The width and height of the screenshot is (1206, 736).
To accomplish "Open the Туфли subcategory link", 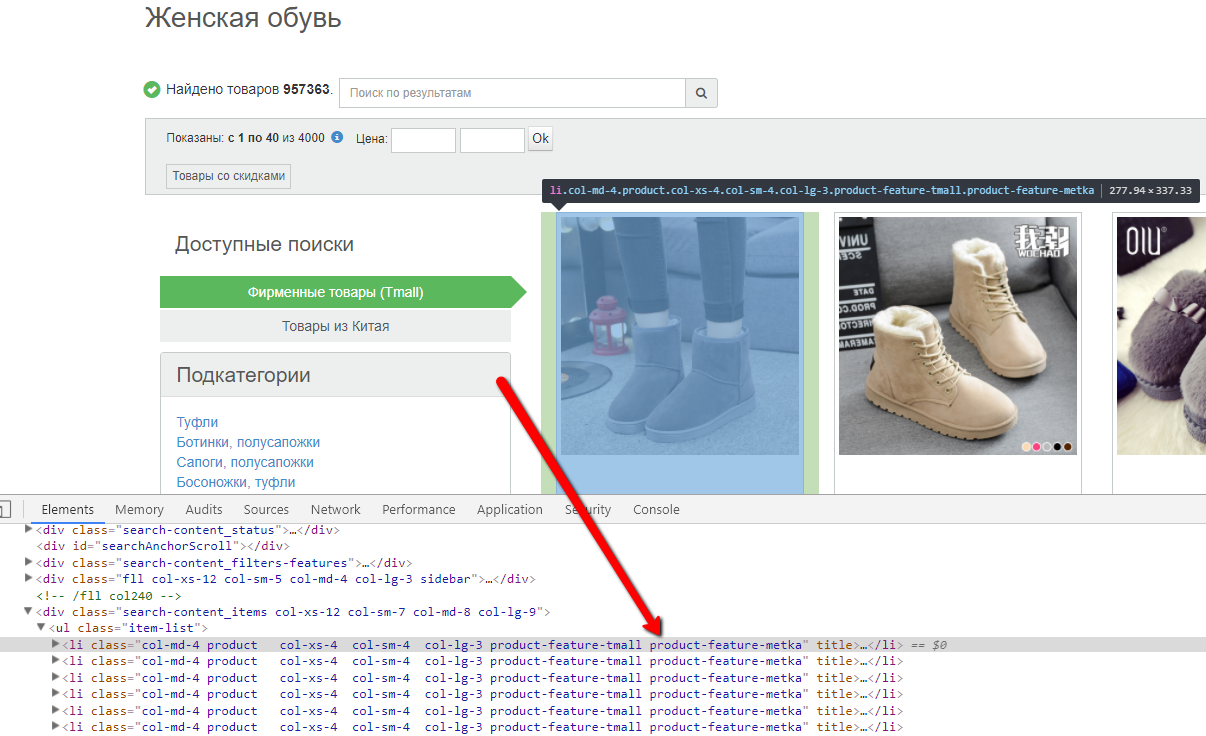I will point(197,422).
